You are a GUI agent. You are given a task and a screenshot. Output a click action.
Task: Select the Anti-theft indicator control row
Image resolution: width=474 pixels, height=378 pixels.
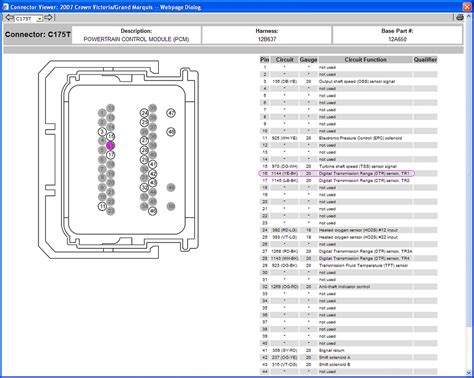coord(348,287)
